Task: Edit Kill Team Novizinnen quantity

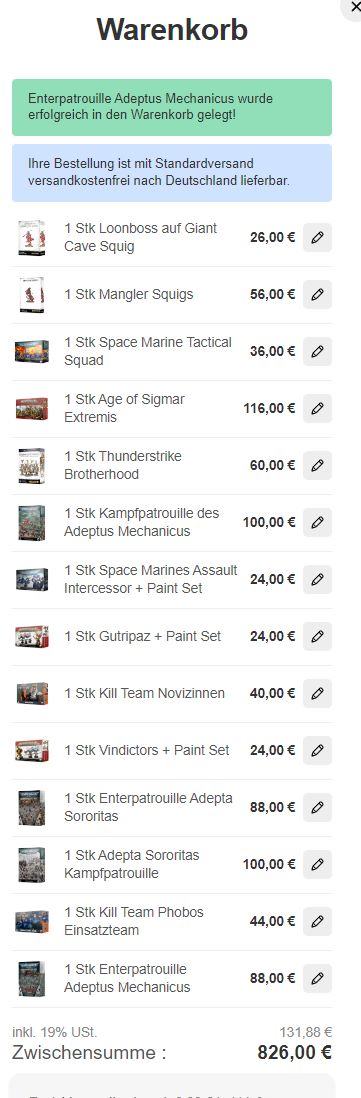Action: (x=317, y=693)
